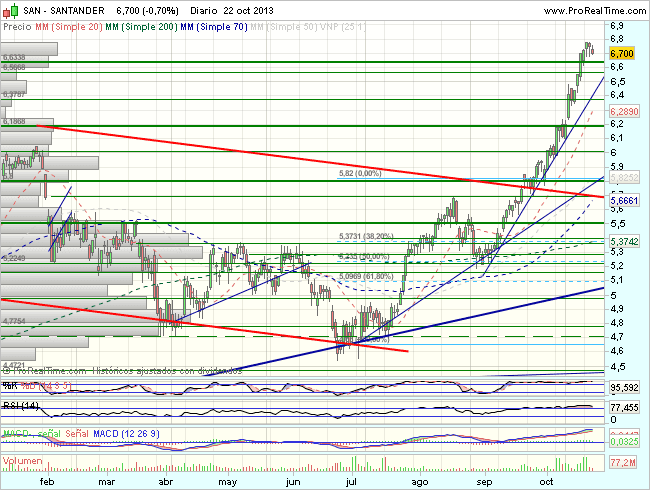Click the 6,9 price axis label
The width and height of the screenshot is (650, 490).
617,26
